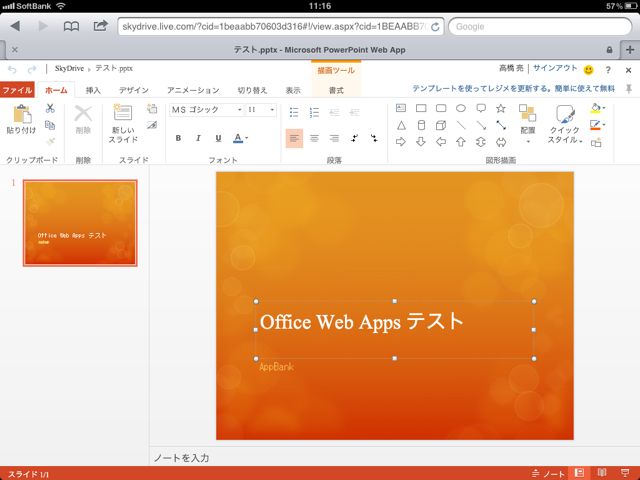Viewport: 640px width, 480px height.
Task: Click the resume template promo link
Action: 513,89
